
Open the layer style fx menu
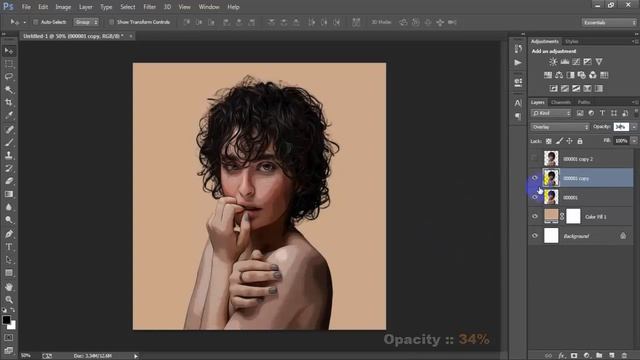[x=562, y=356]
